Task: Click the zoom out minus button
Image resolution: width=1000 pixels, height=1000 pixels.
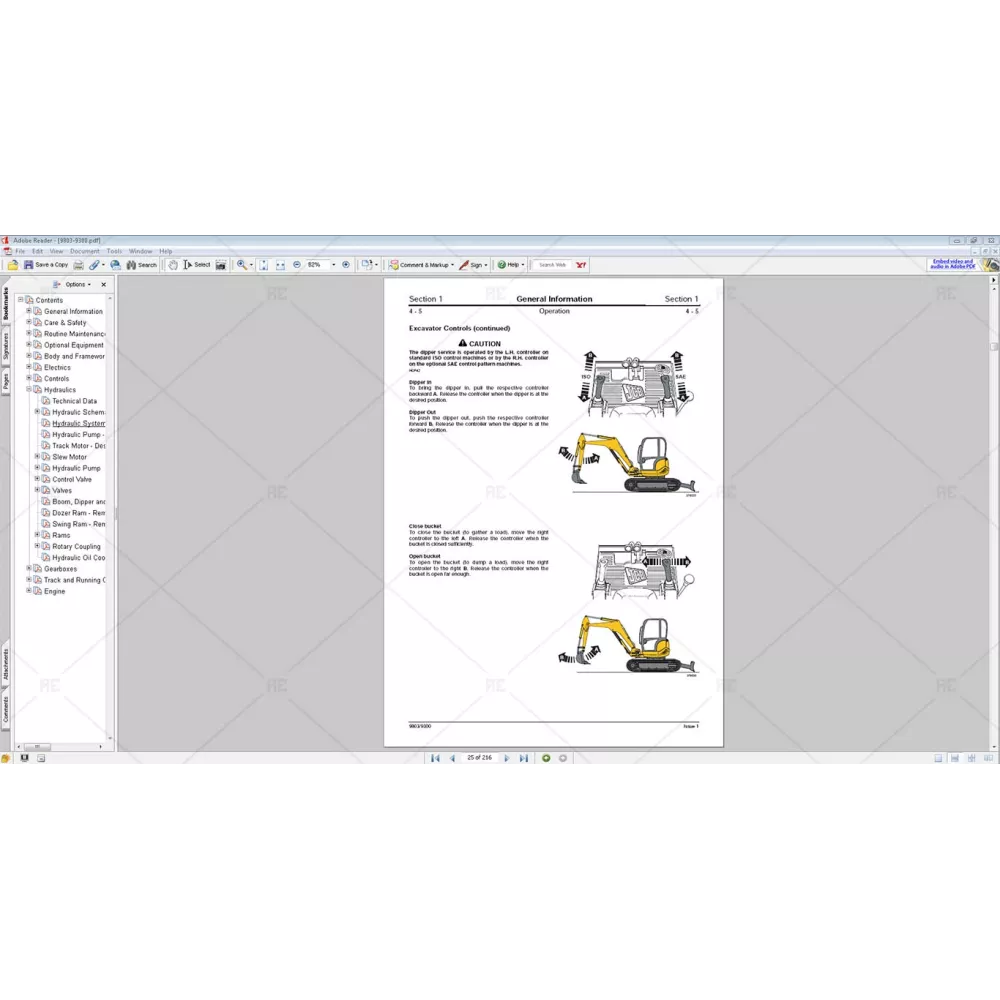Action: point(297,265)
